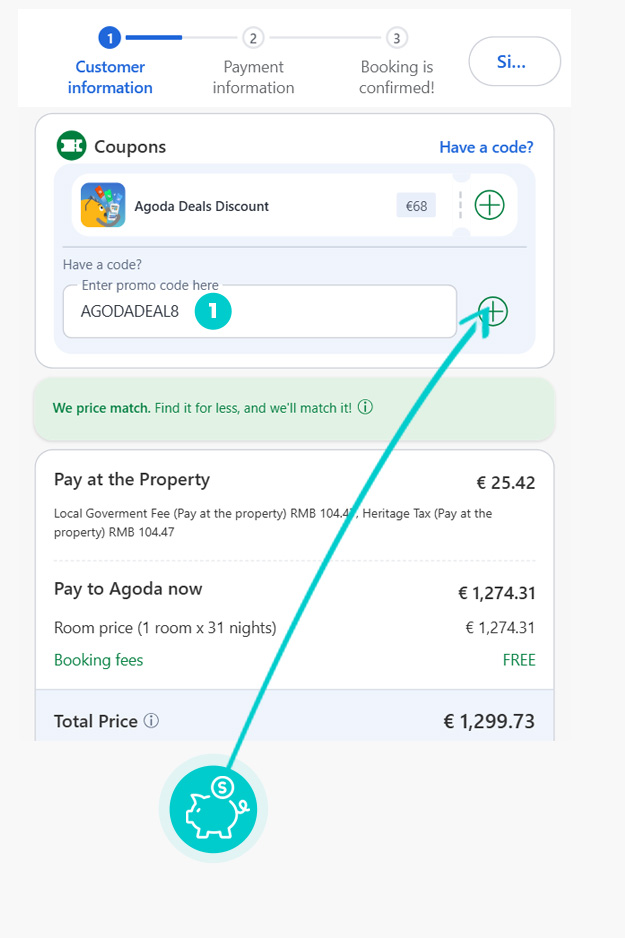Click the green Coupons ticket icon
Screen dimensions: 625x938
tap(72, 146)
